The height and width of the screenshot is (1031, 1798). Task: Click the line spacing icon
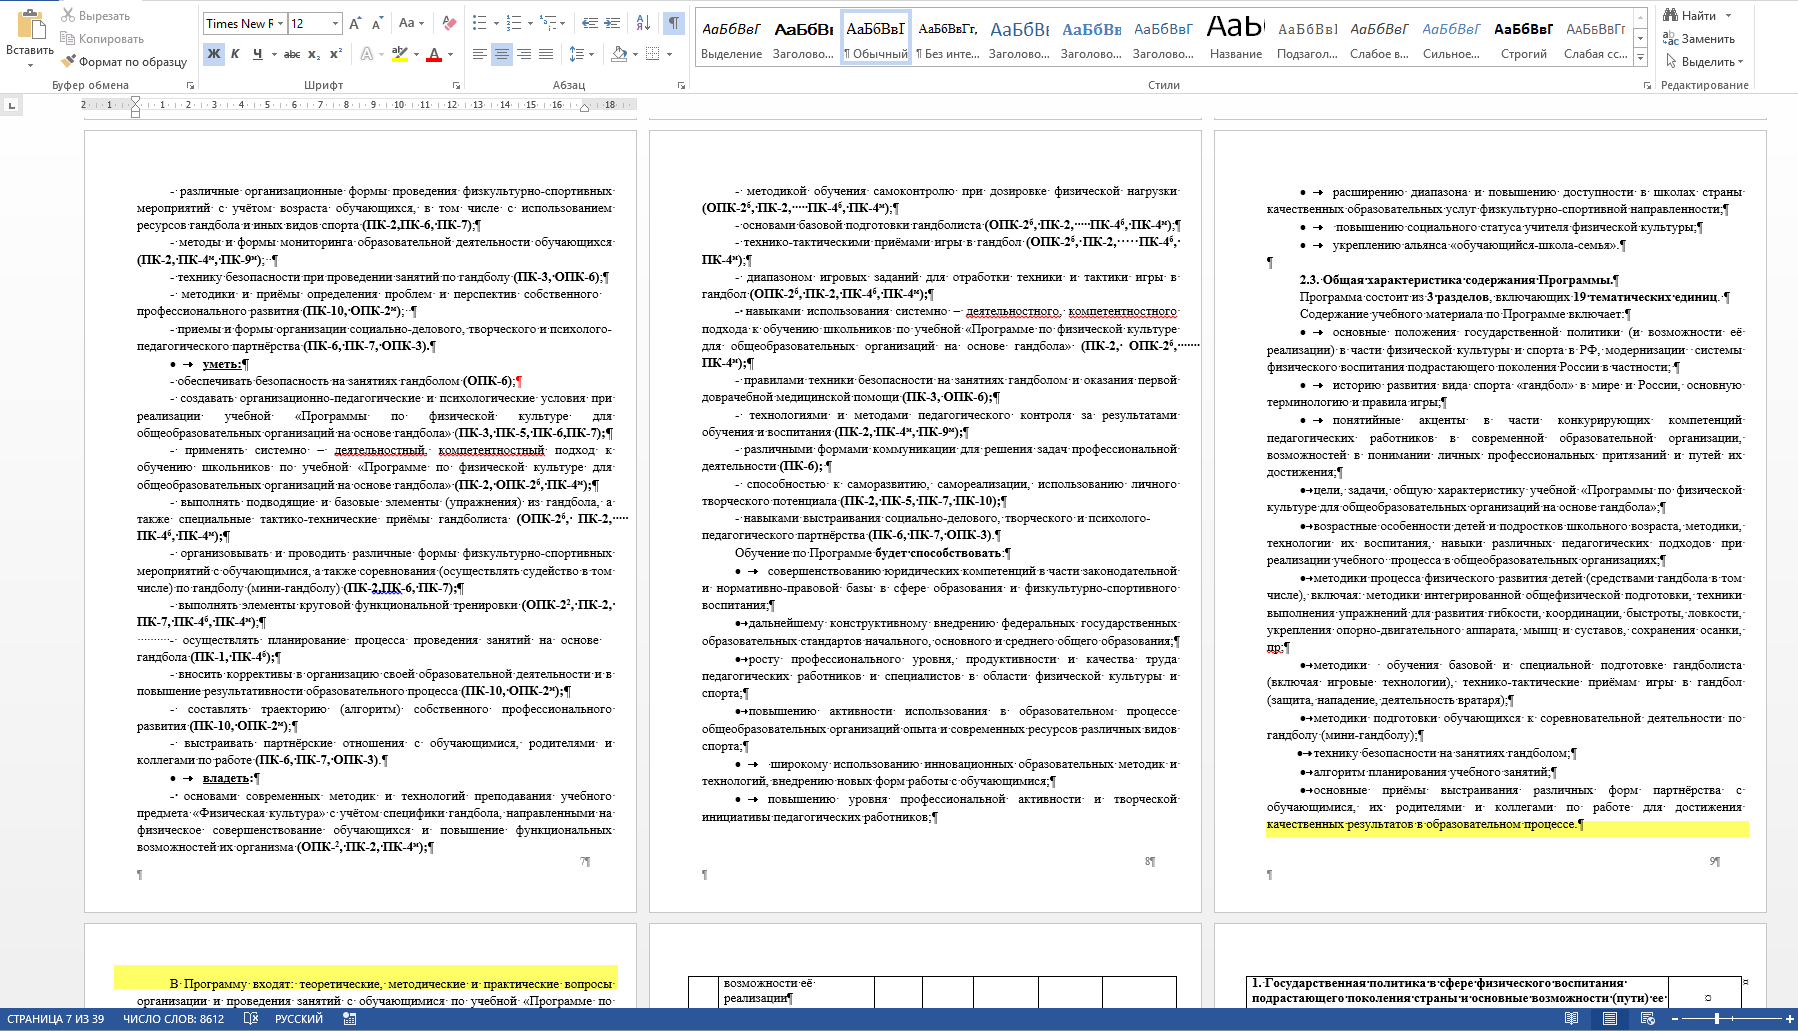576,54
